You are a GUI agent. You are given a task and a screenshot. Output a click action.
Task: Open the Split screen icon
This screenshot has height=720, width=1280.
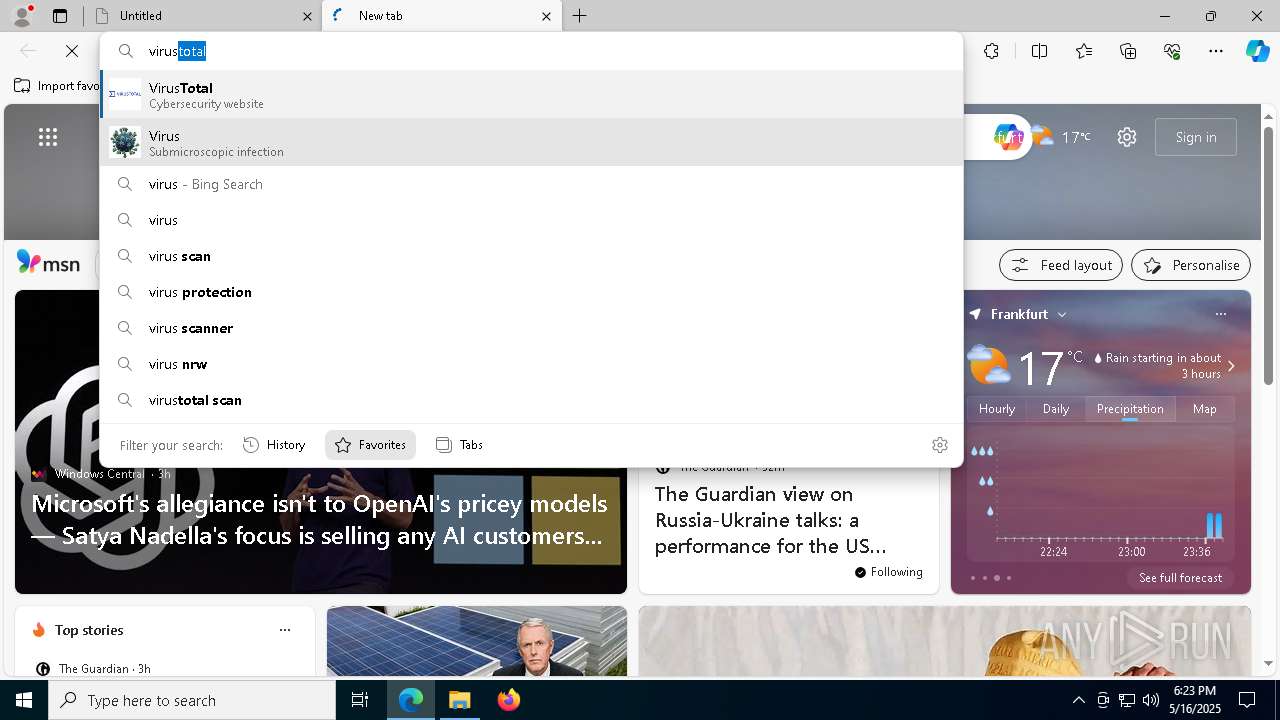pyautogui.click(x=1039, y=51)
